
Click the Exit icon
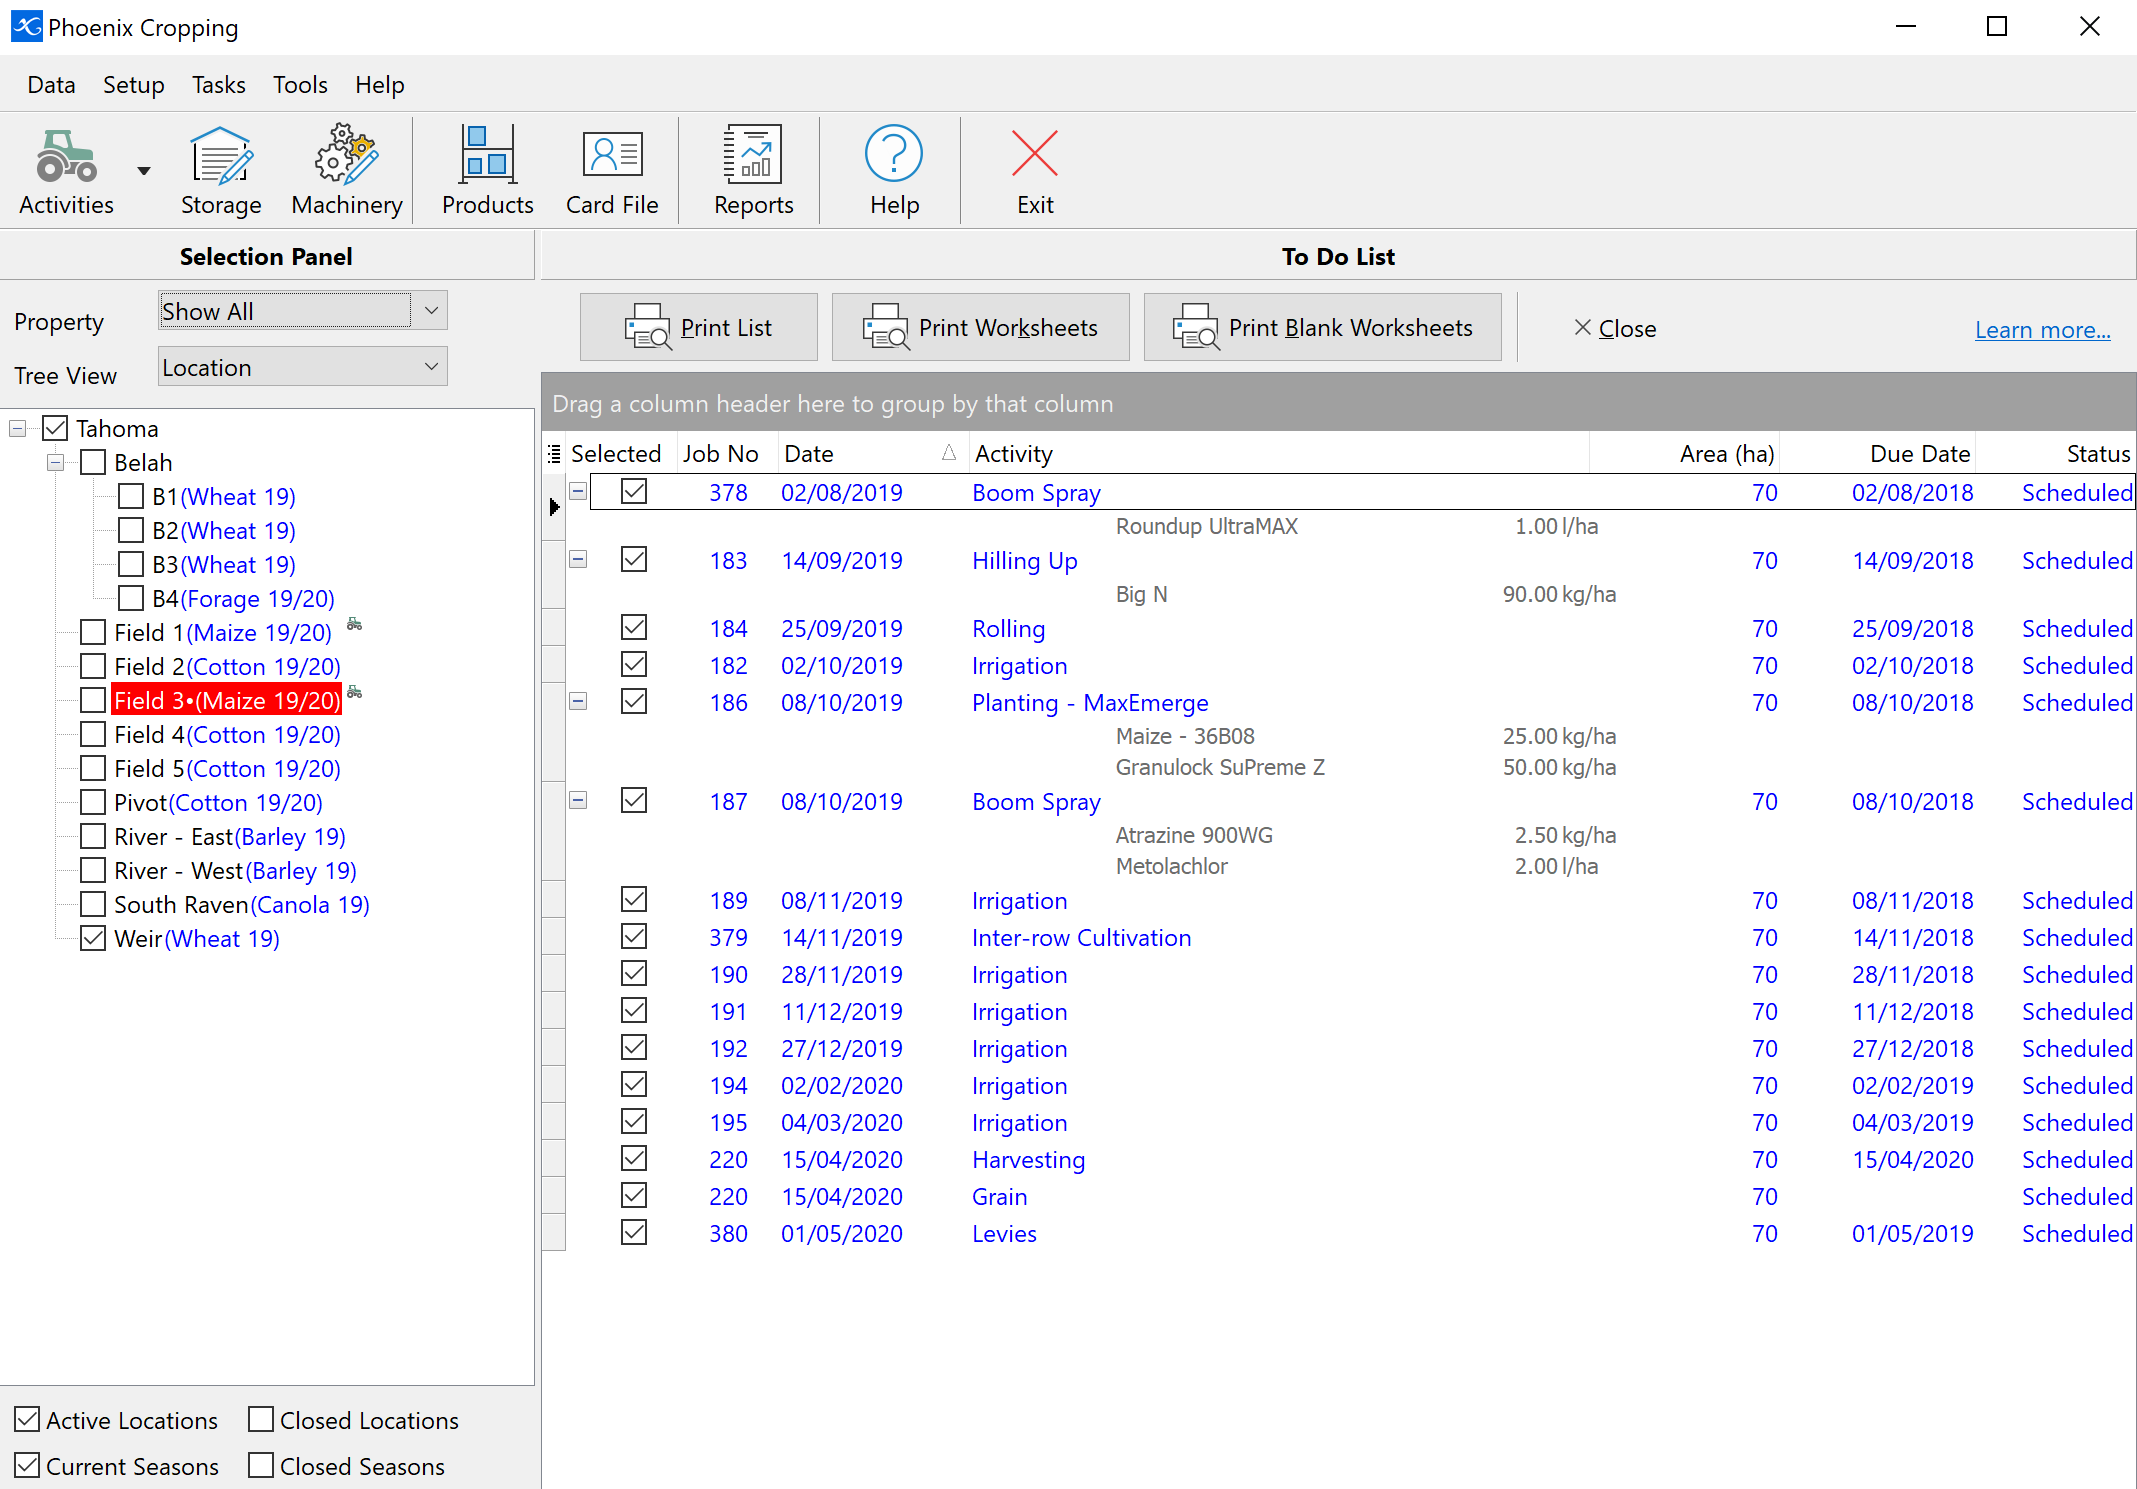pos(1036,167)
